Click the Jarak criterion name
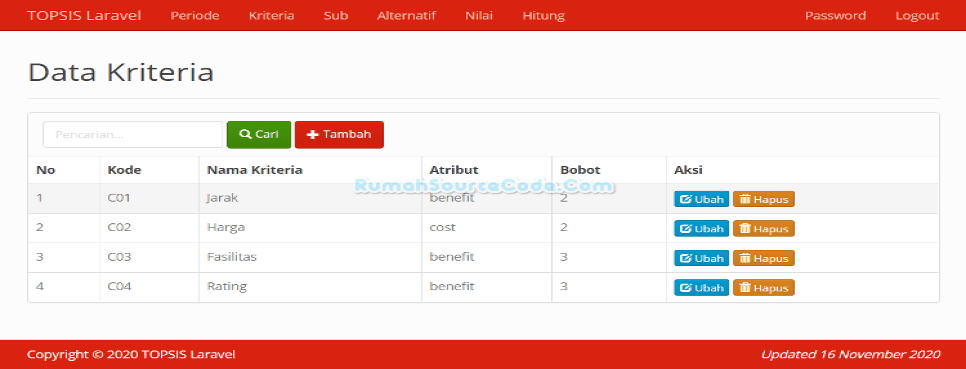The image size is (966, 369). (222, 198)
